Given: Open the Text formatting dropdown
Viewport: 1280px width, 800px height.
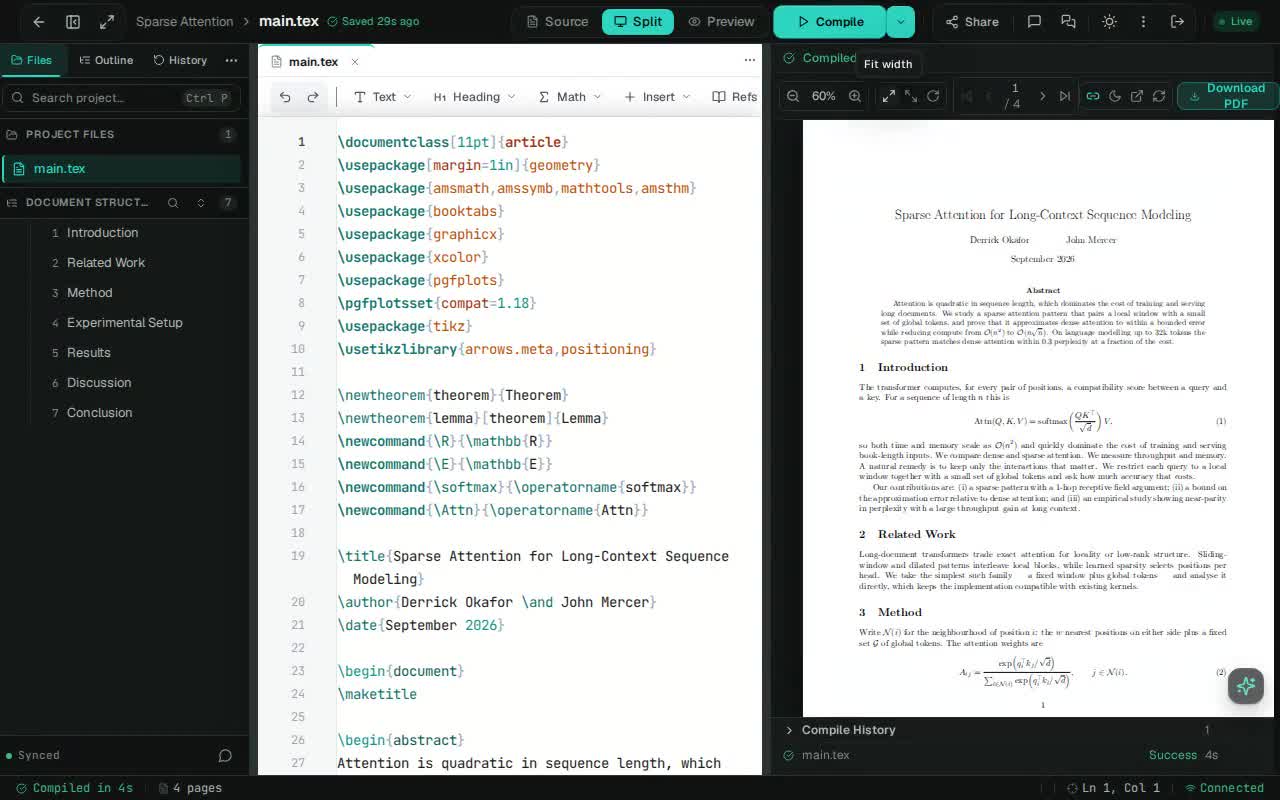Looking at the screenshot, I should (x=383, y=97).
